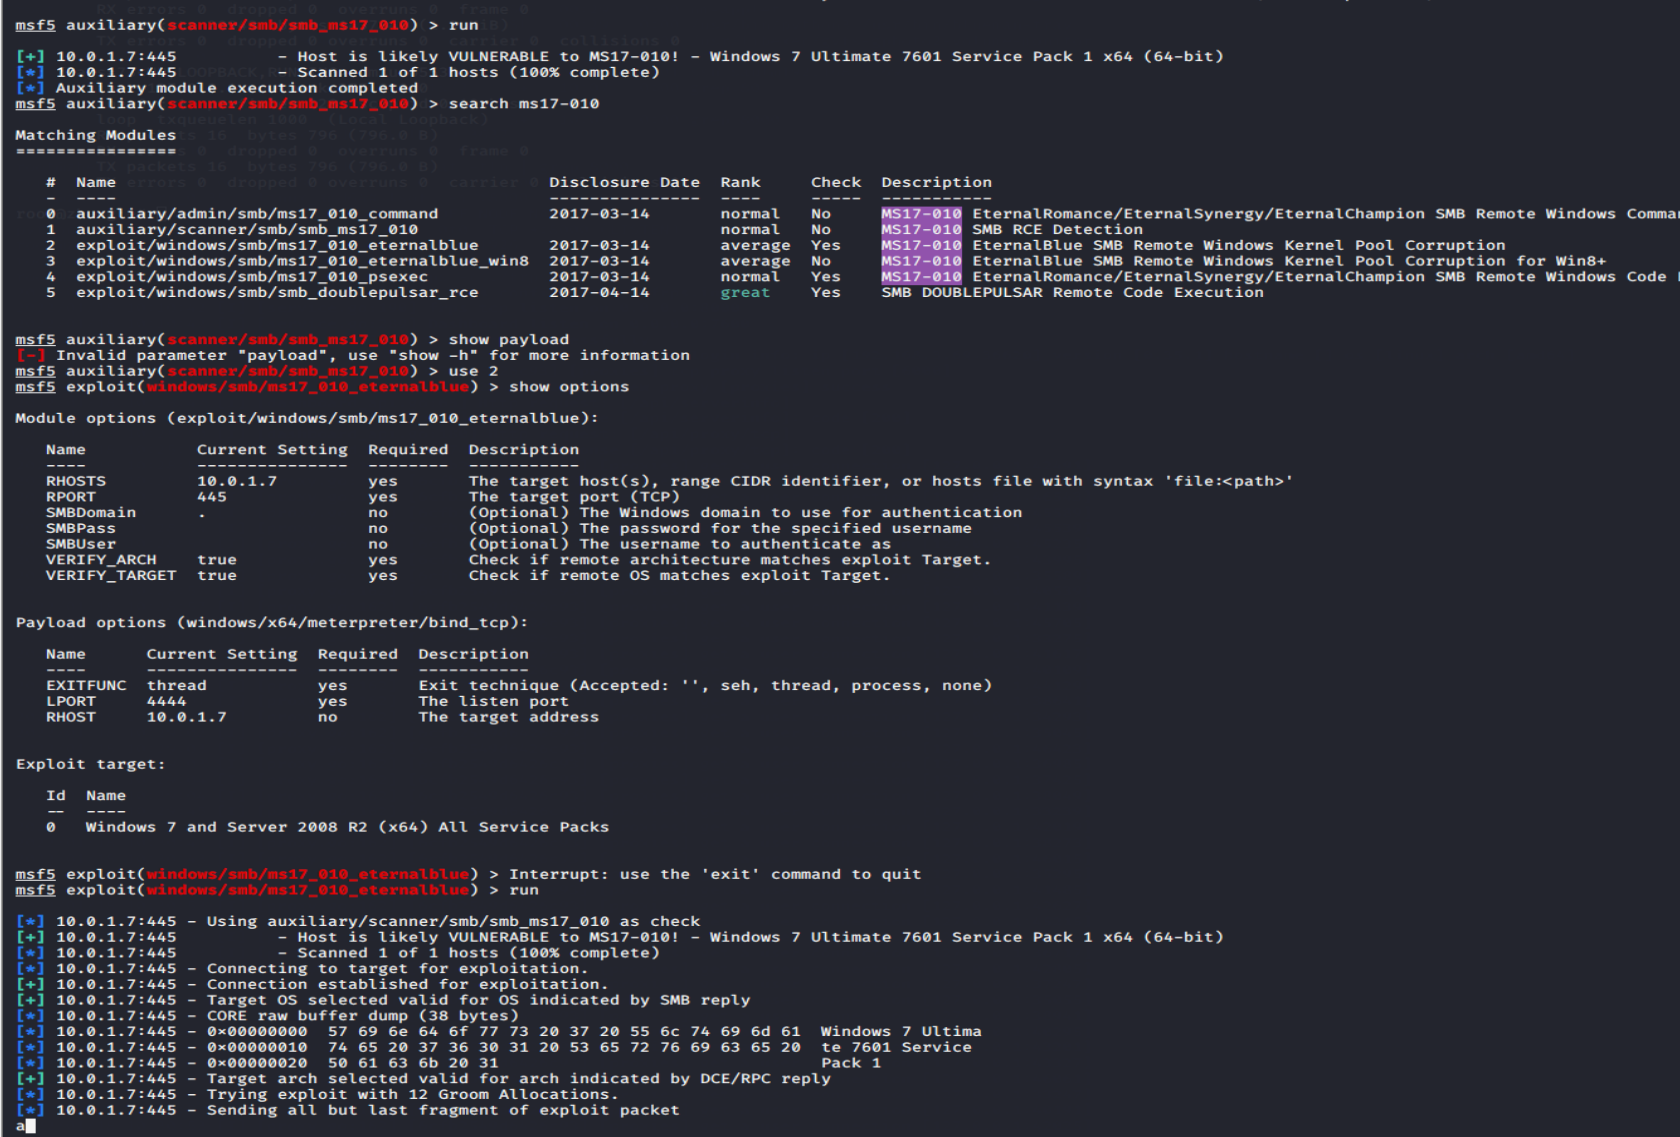Click exploit/windows/smb/smb_doublepulsar_rce module name

(x=277, y=293)
